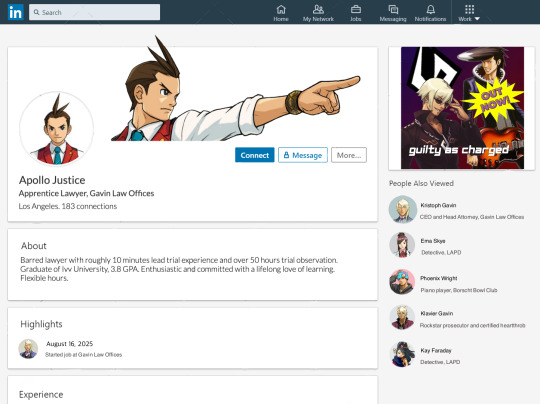
Task: Open the More... options button
Action: point(349,155)
